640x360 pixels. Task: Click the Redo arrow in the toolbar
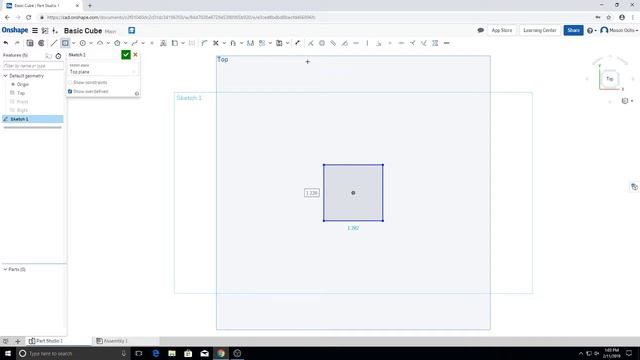coord(17,43)
